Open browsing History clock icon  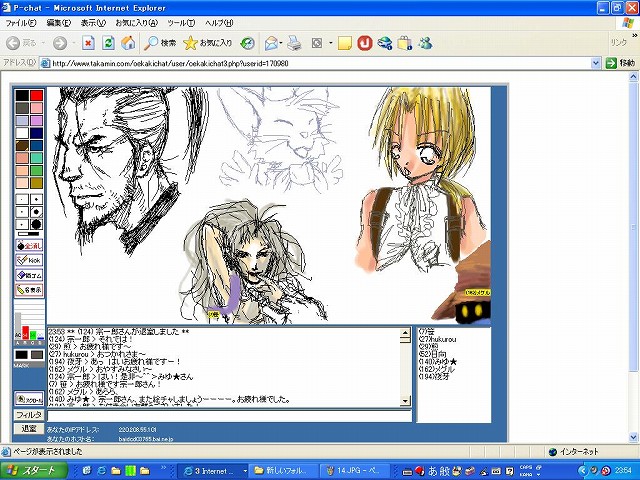(247, 43)
